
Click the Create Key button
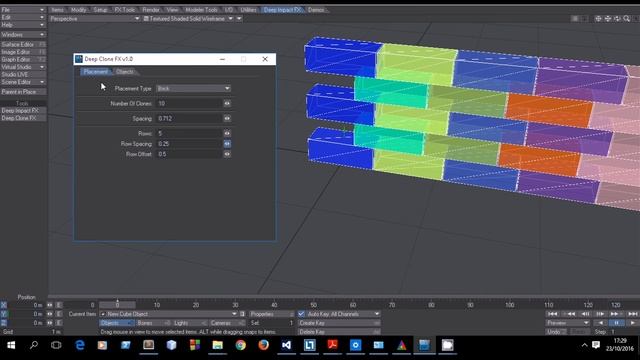339,323
